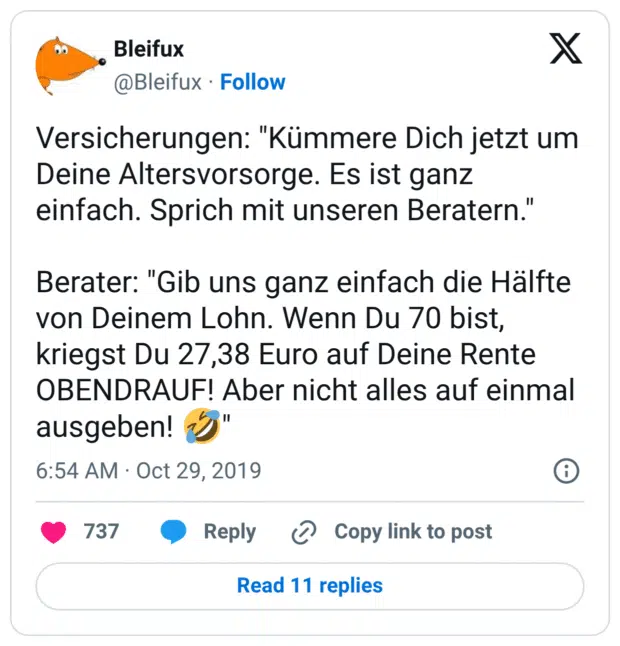620x646 pixels.
Task: Click the chain link copy icon
Action: pos(303,533)
